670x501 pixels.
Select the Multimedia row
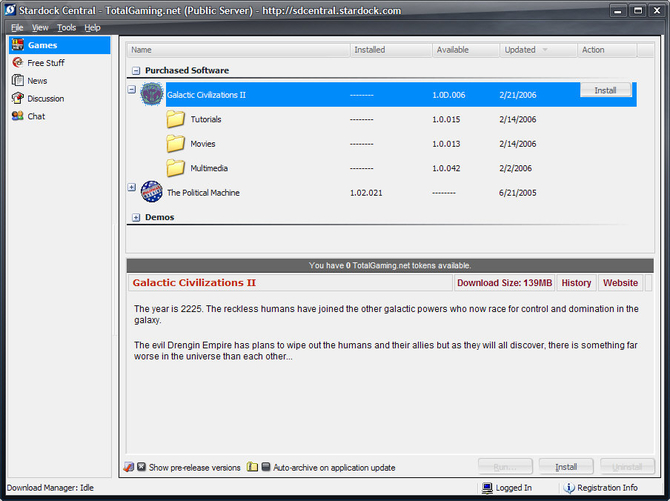pyautogui.click(x=382, y=168)
